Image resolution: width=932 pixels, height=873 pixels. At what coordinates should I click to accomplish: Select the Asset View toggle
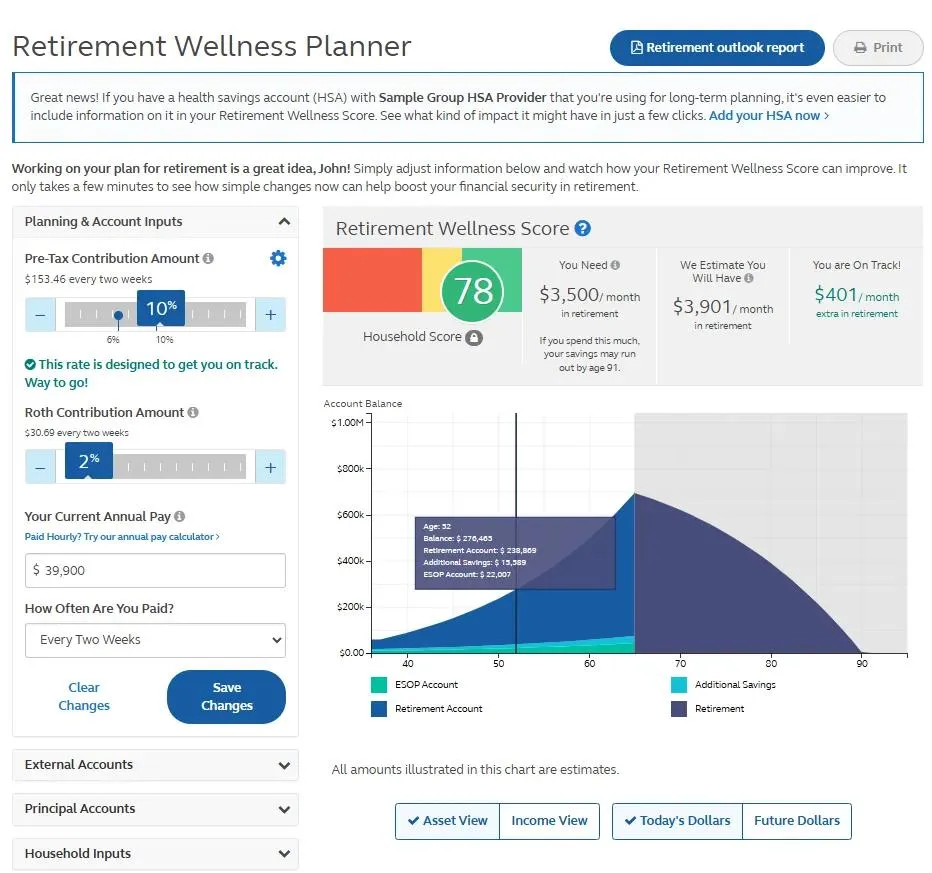[447, 821]
